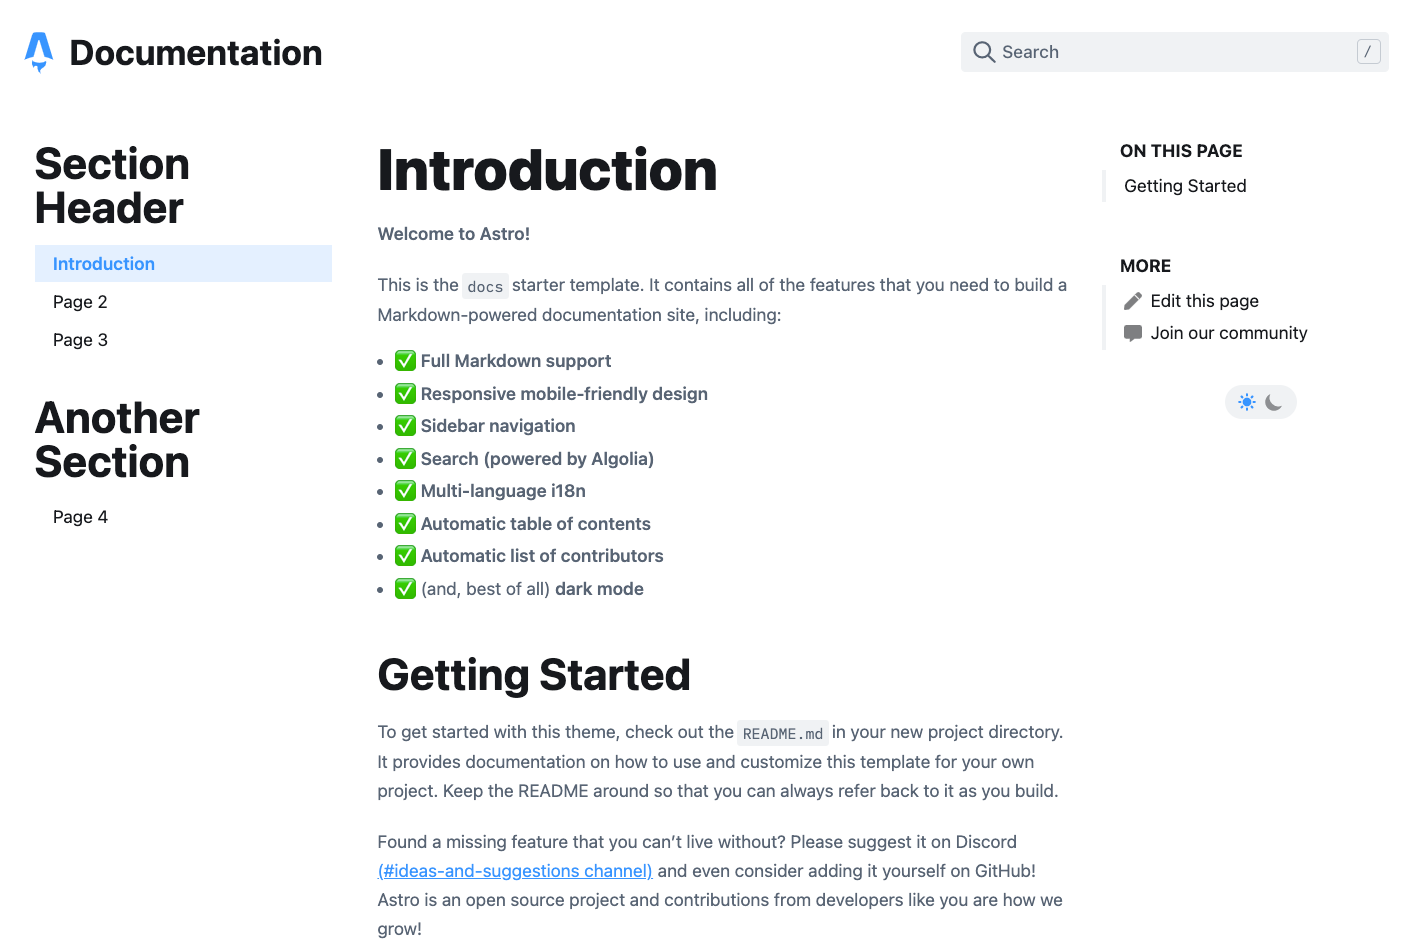Click the slash shortcut key badge
Viewport: 1411px width, 941px height.
[1368, 52]
